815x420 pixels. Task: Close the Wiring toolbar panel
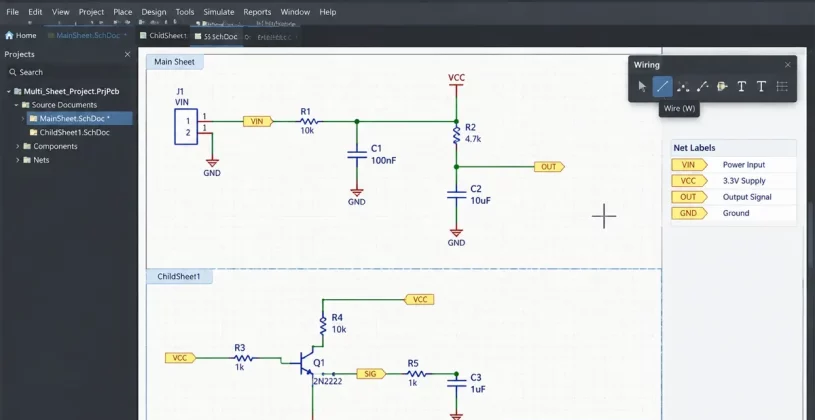pos(787,65)
